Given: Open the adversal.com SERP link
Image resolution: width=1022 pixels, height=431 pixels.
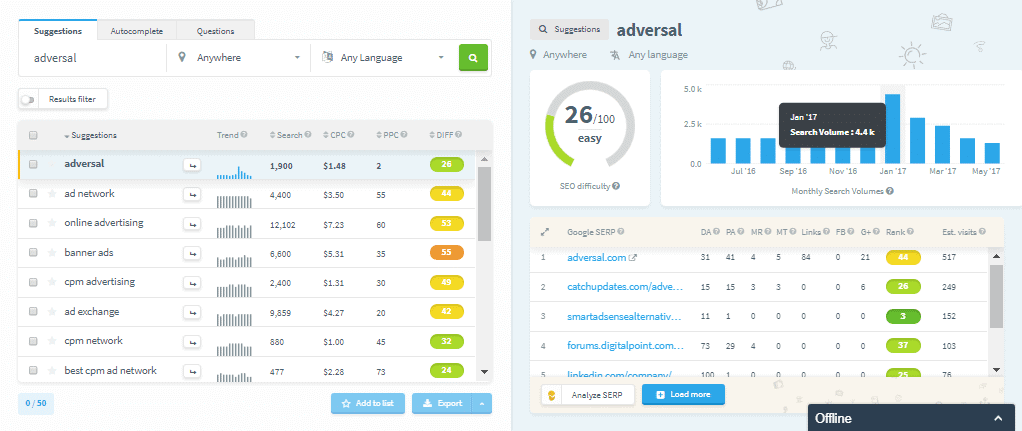Looking at the screenshot, I should 596,258.
